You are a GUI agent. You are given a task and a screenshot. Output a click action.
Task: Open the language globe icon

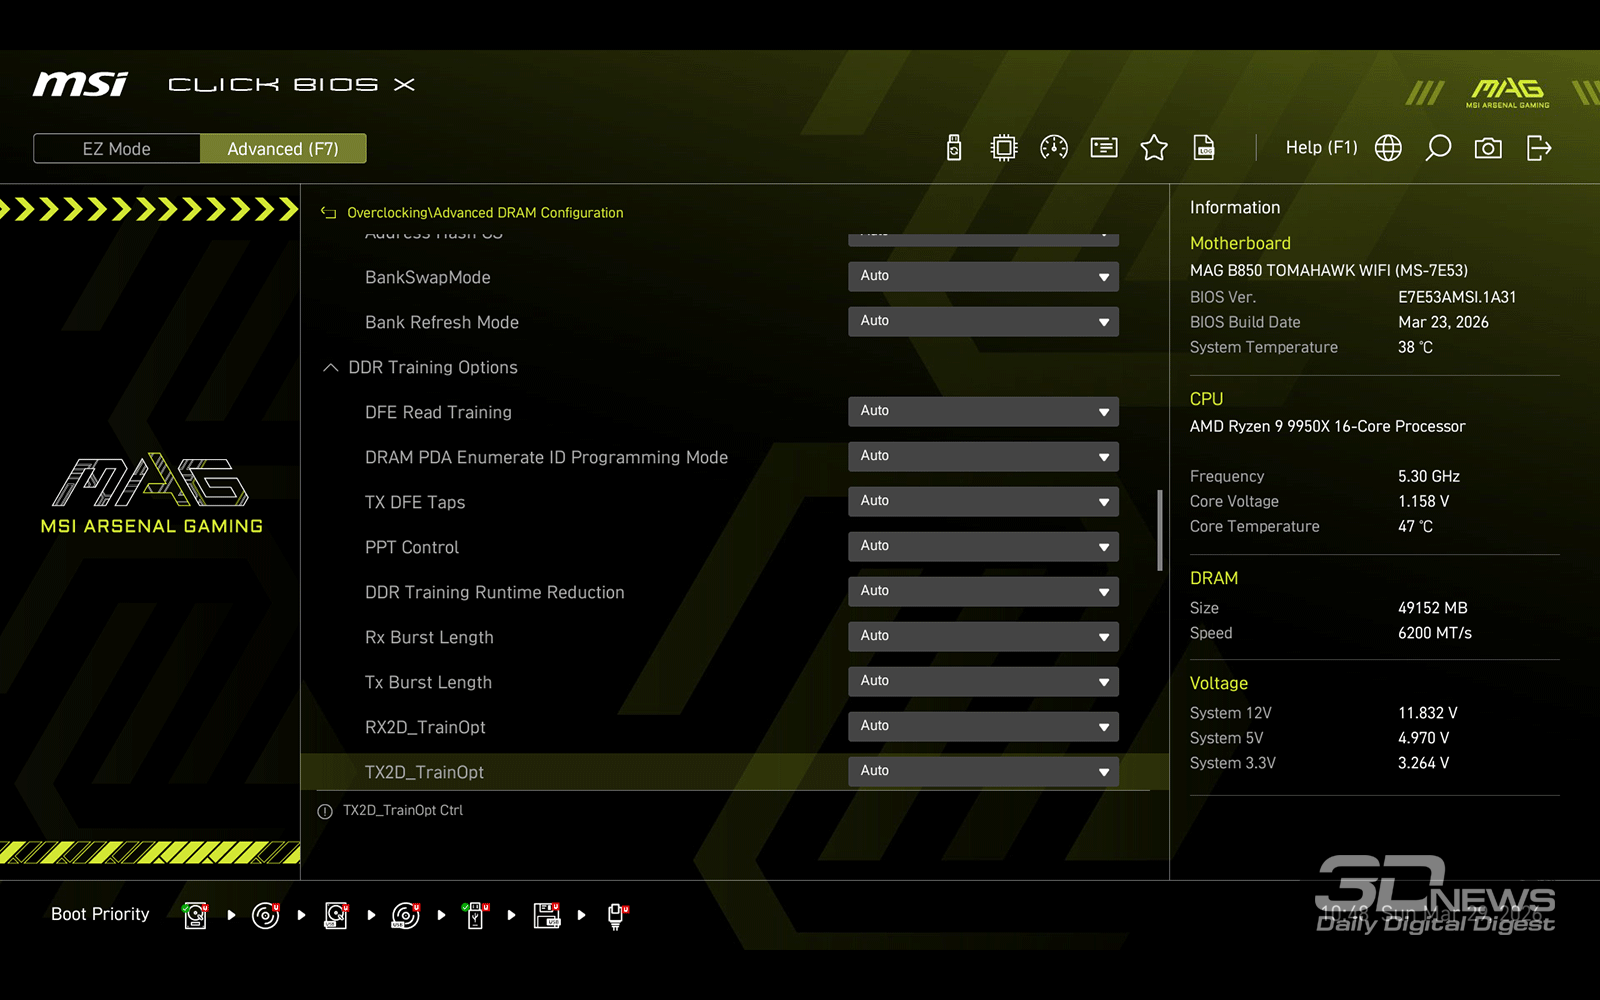point(1388,148)
